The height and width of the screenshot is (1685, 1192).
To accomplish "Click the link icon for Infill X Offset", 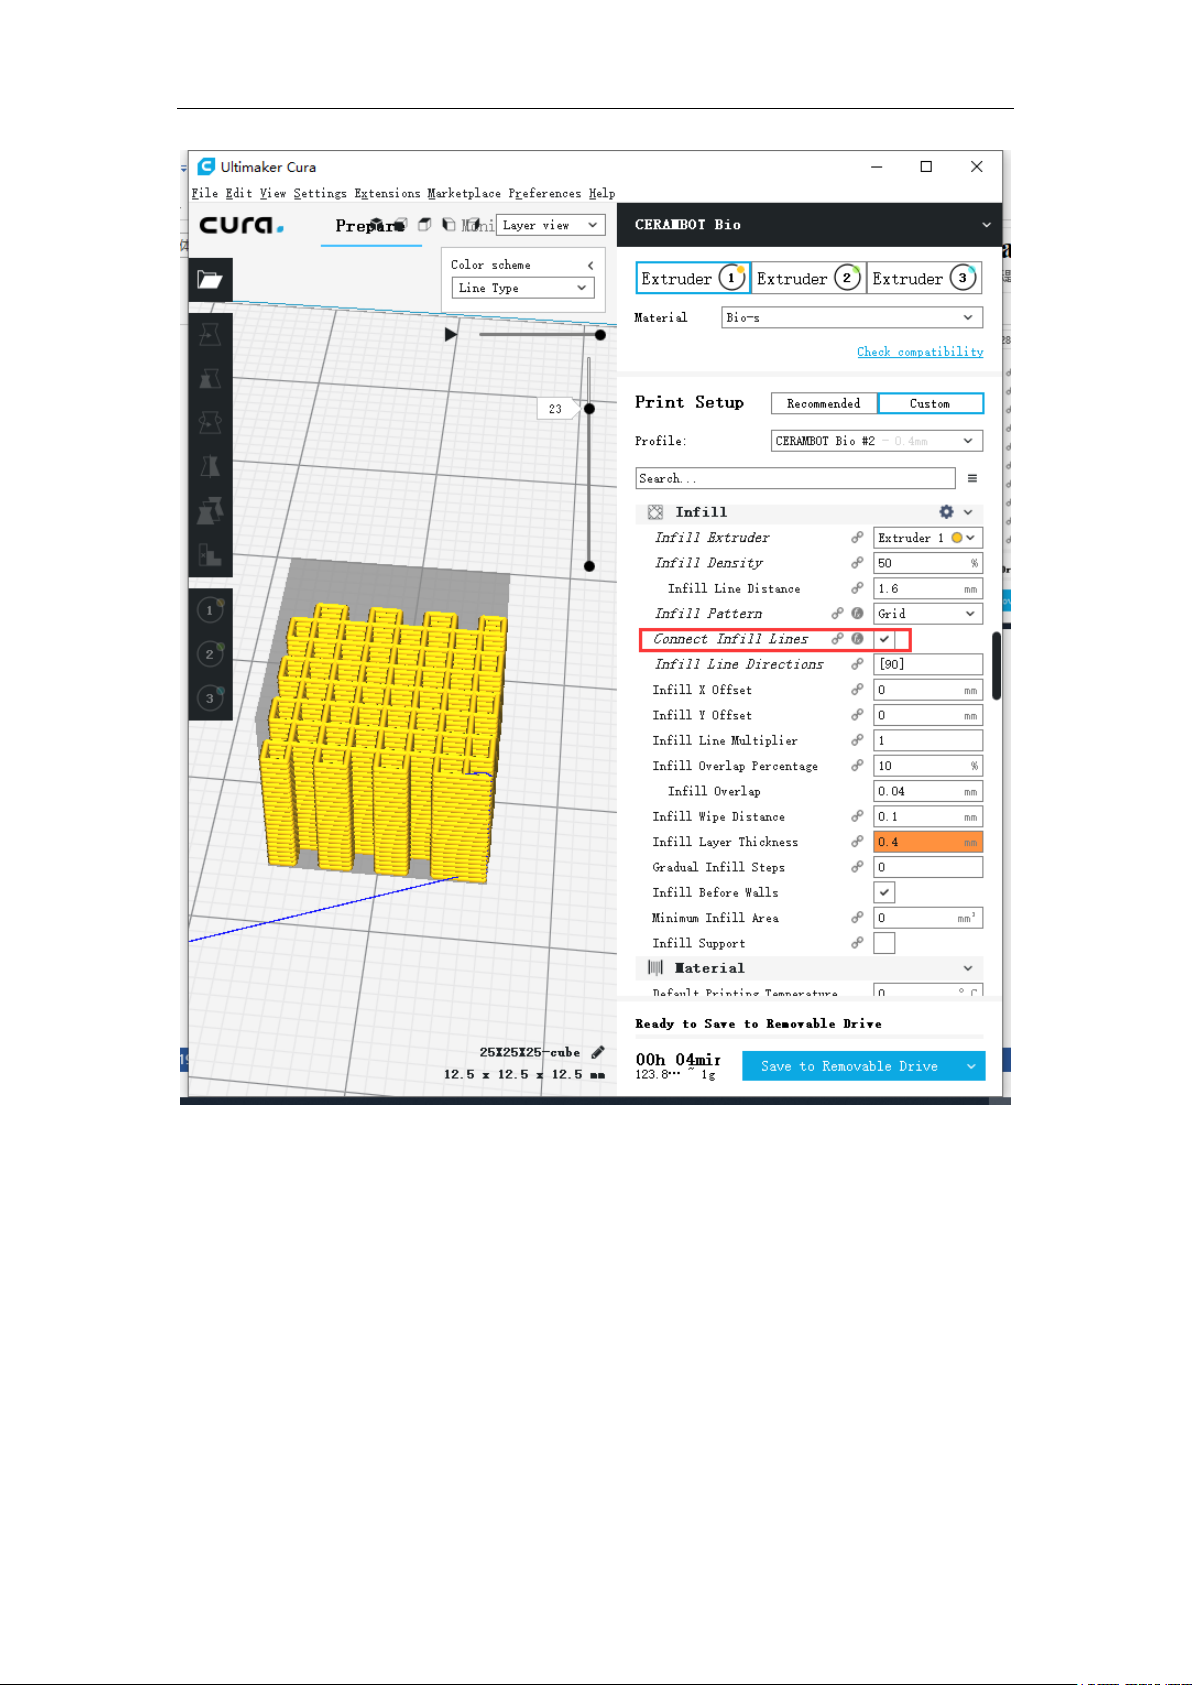I will (857, 689).
